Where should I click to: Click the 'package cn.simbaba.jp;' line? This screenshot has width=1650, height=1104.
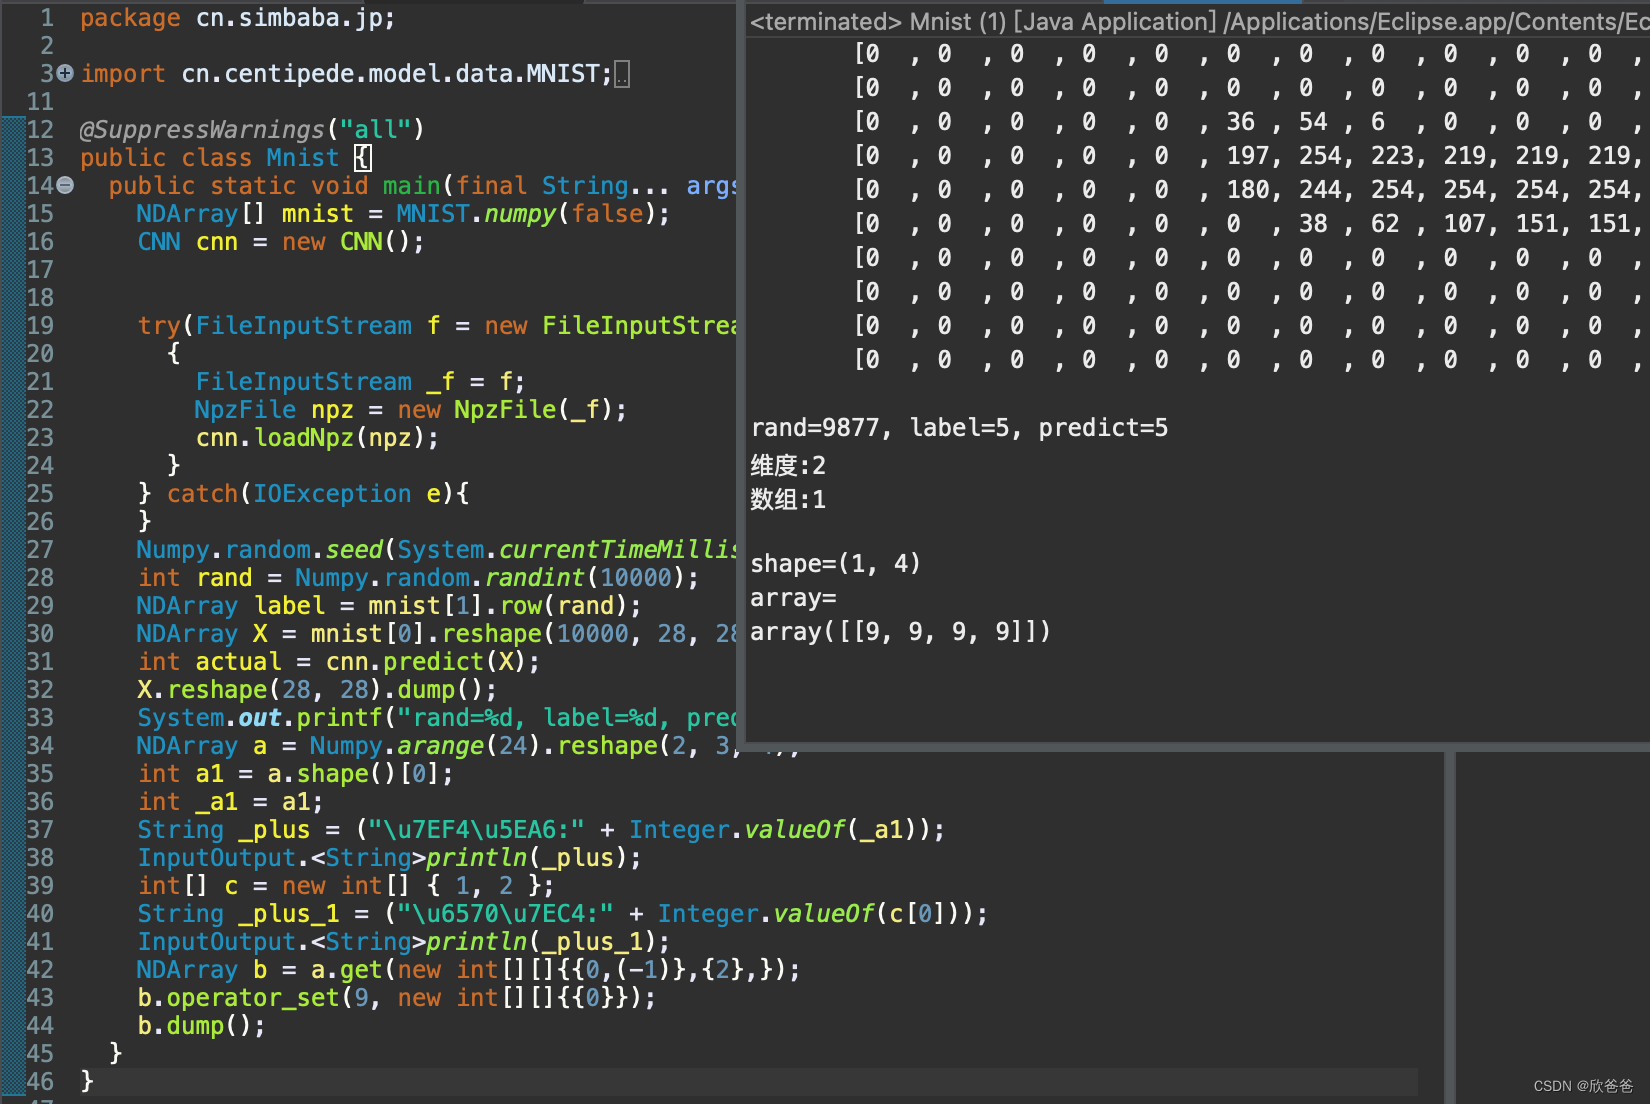[238, 18]
